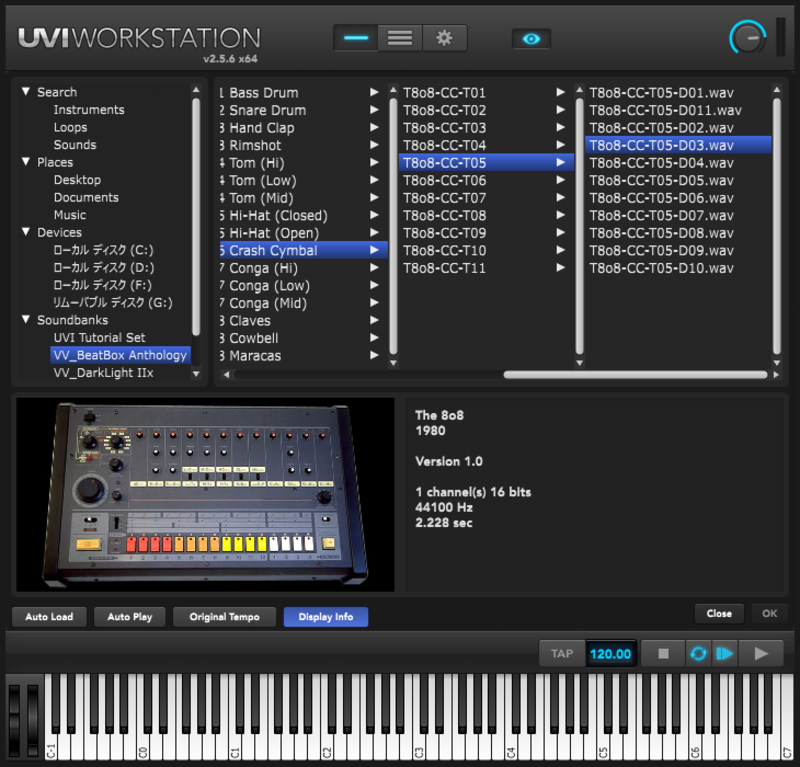Play the C5 key on keyboard
Screen dimensions: 800x767
tap(603, 748)
